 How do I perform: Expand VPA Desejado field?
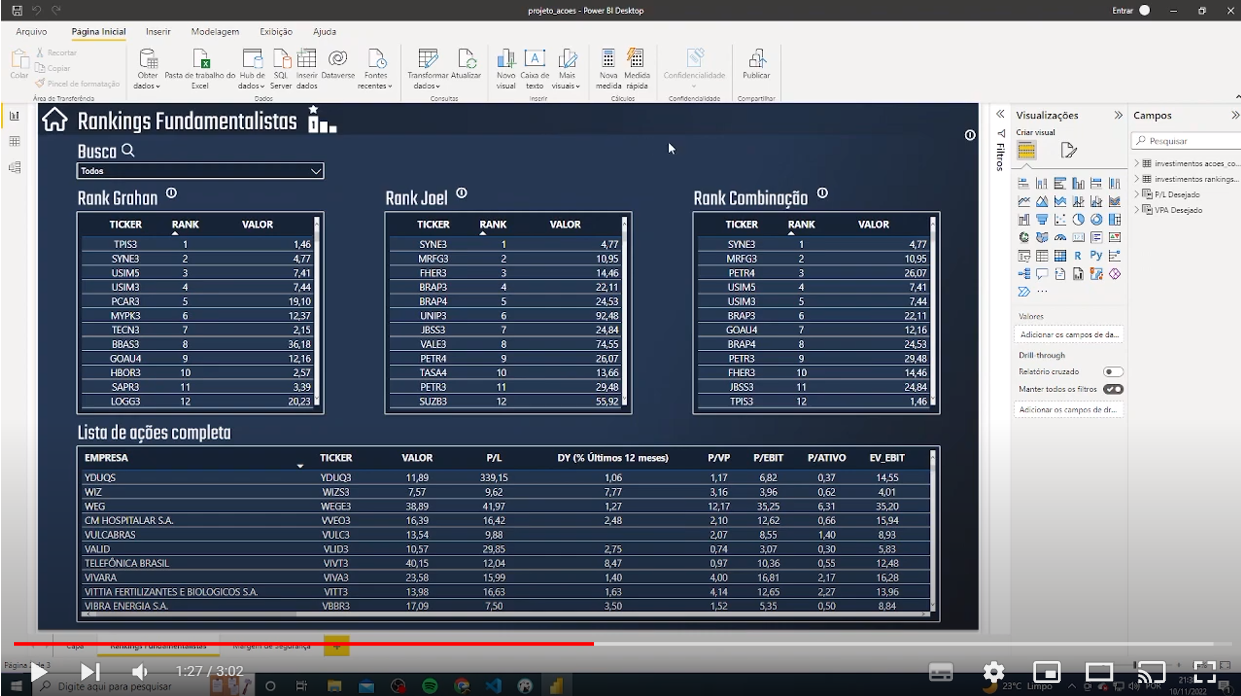pos(1137,210)
